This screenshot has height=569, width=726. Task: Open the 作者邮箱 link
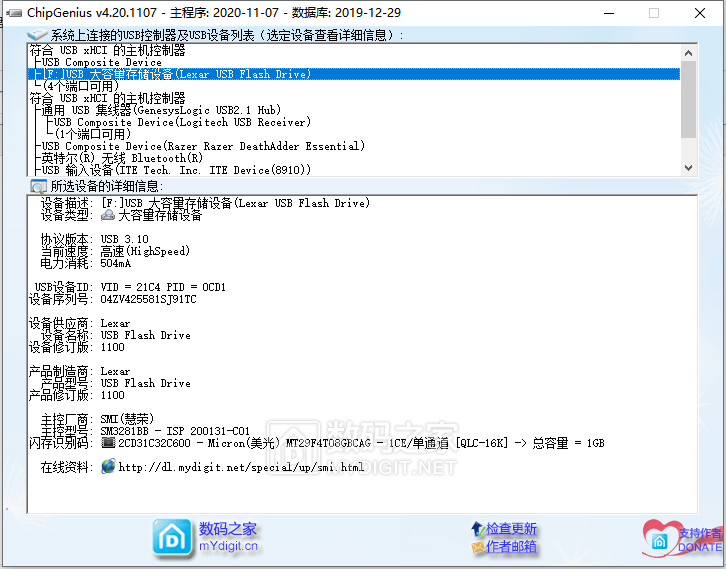coord(511,547)
